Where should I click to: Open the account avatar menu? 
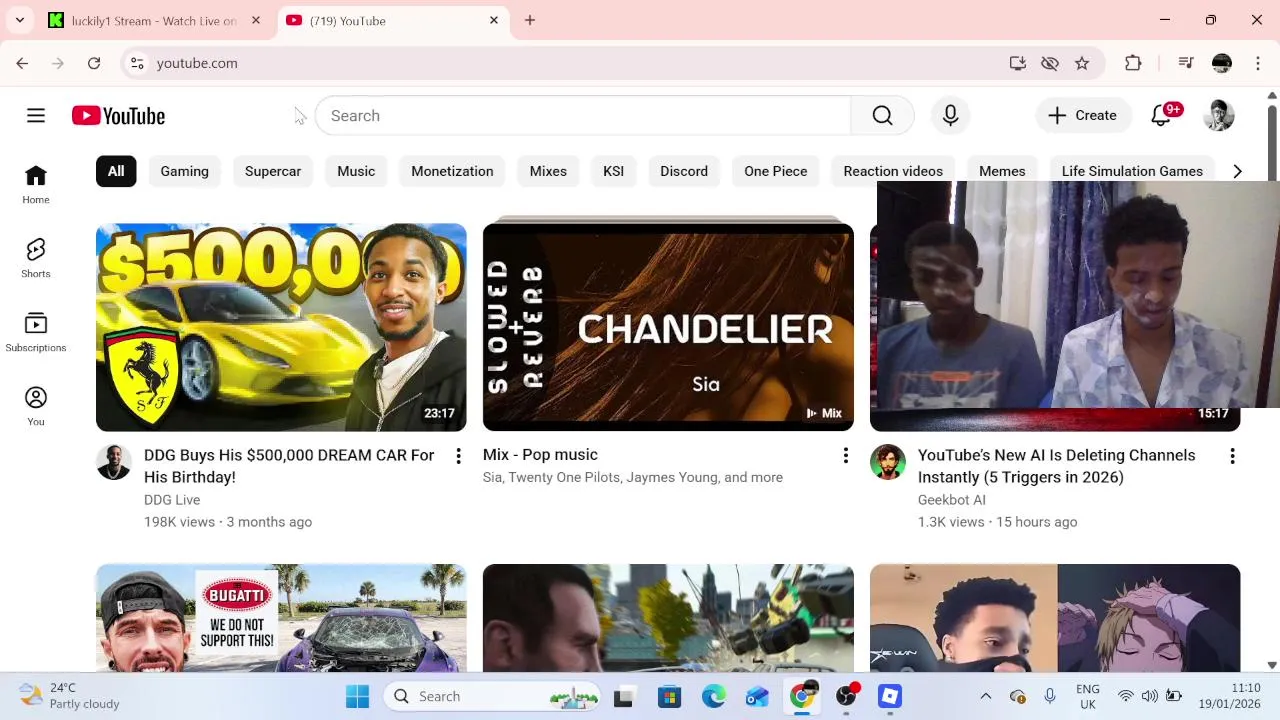(x=1218, y=116)
